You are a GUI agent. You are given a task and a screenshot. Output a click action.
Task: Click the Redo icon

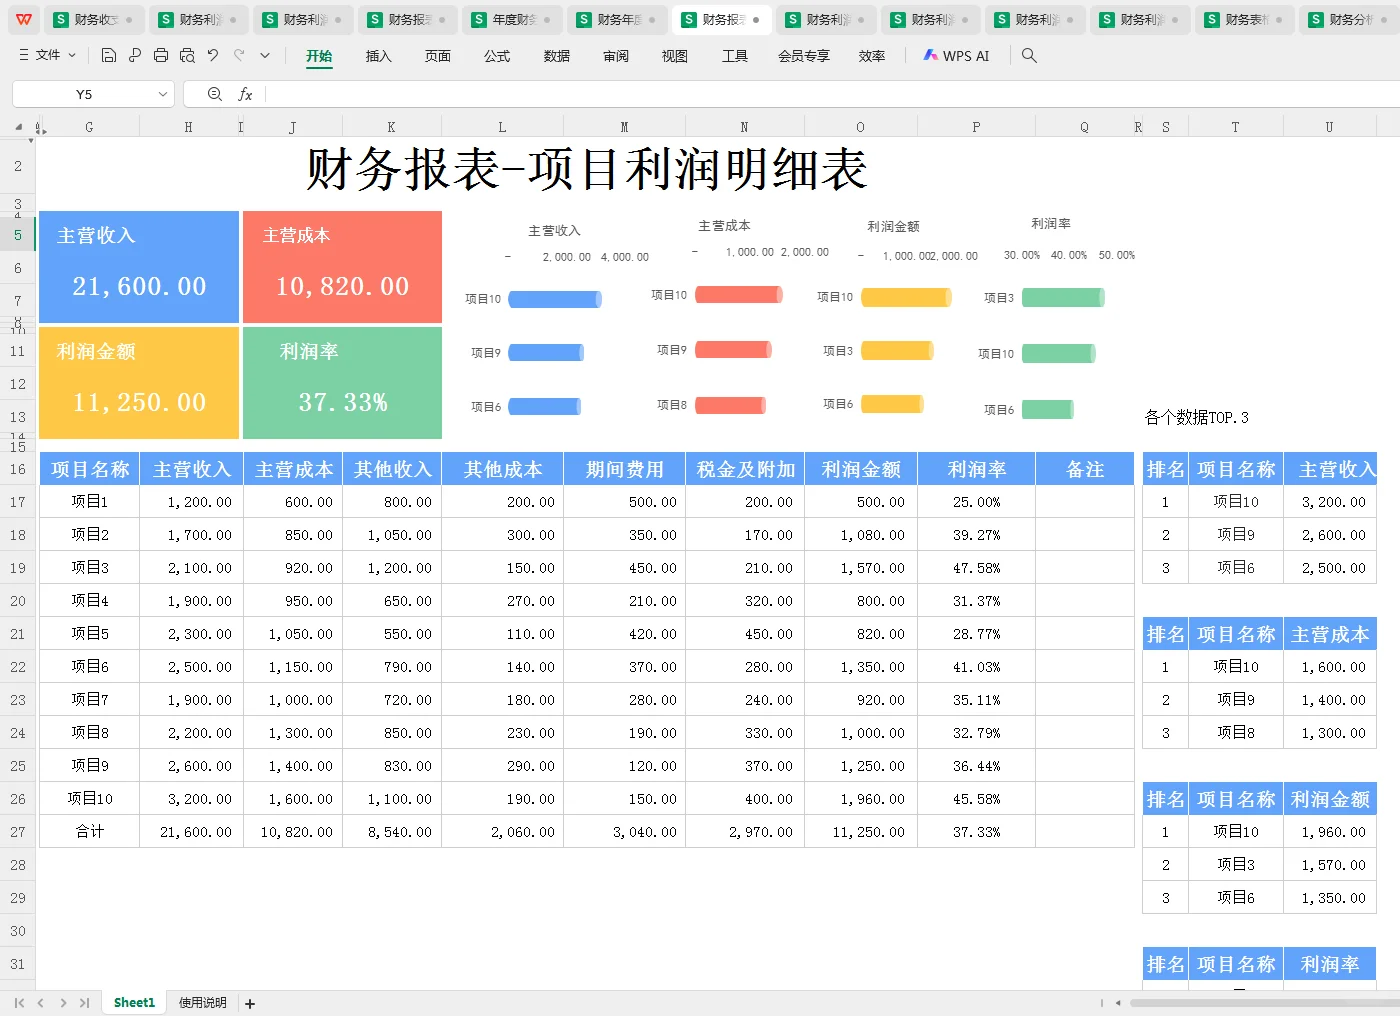pyautogui.click(x=240, y=55)
